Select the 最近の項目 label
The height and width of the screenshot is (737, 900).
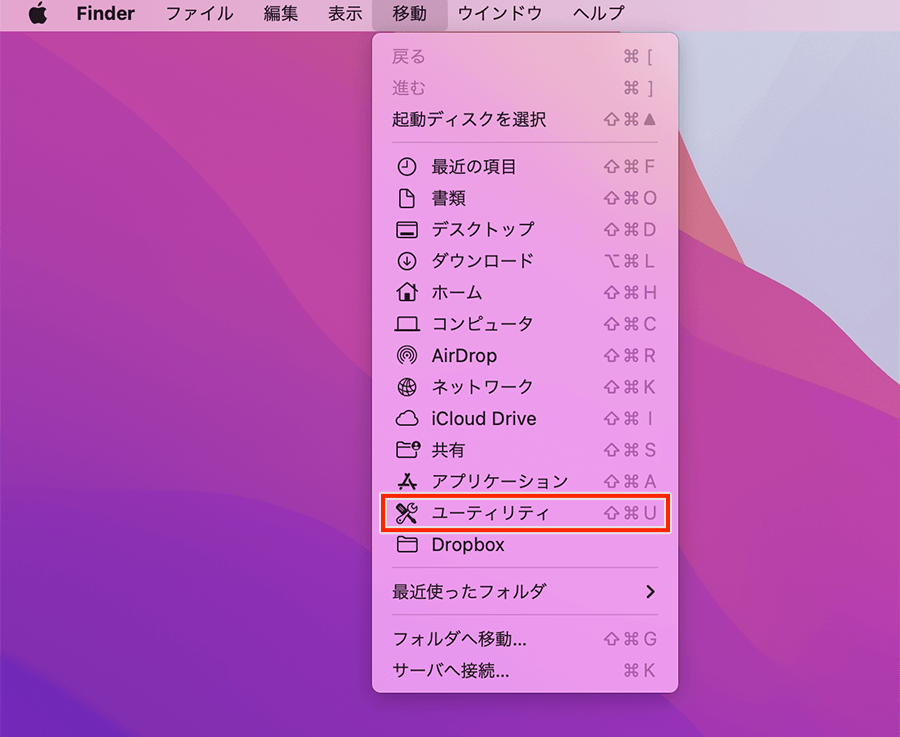click(474, 167)
